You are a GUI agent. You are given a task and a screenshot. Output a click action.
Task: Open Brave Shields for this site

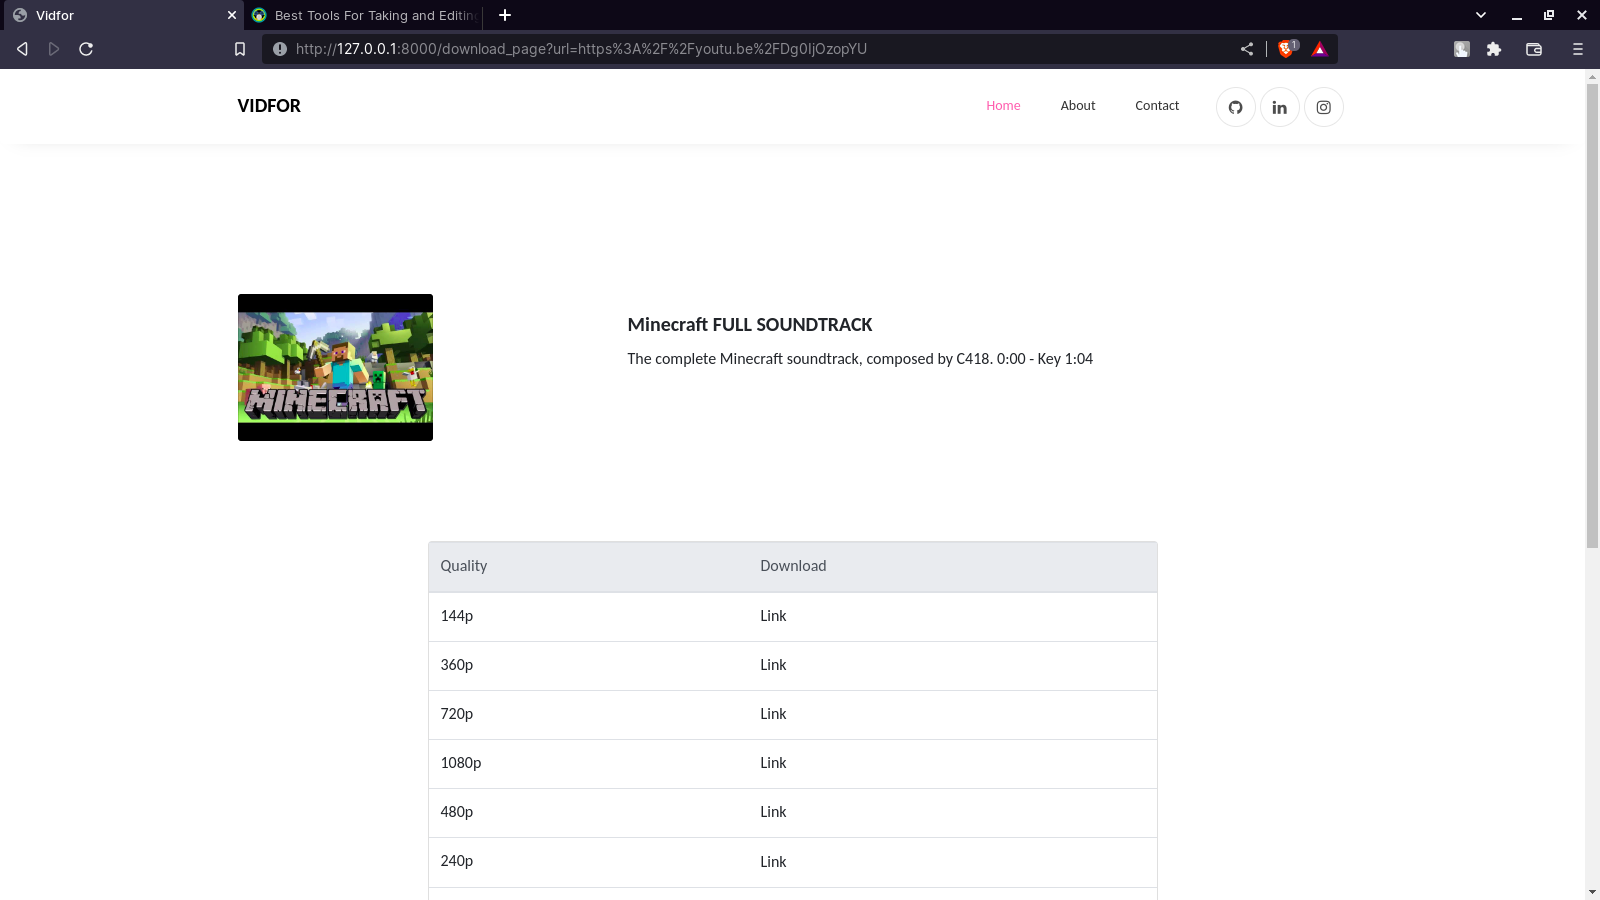coord(1286,48)
